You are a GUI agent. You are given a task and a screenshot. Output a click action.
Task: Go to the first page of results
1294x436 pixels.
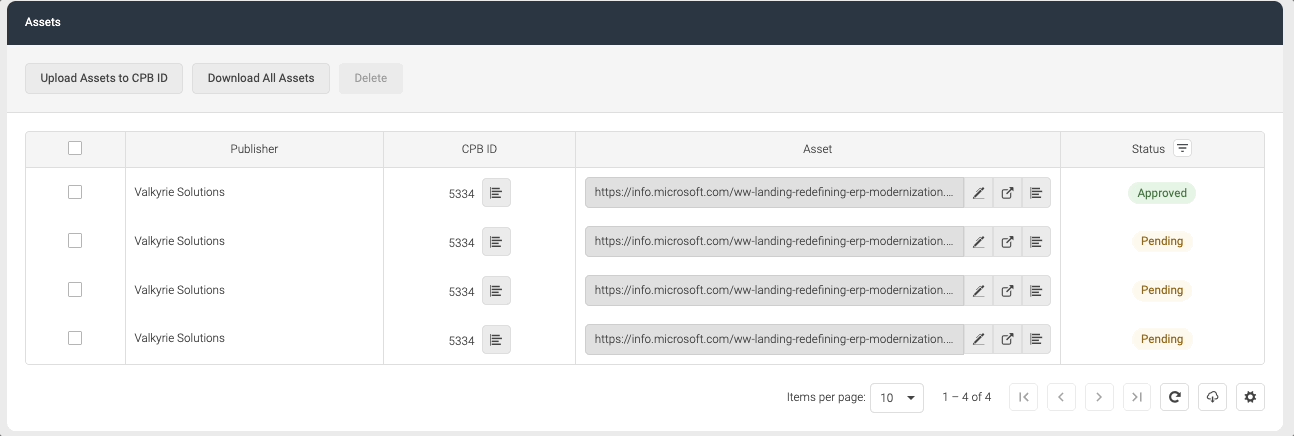pos(1023,397)
